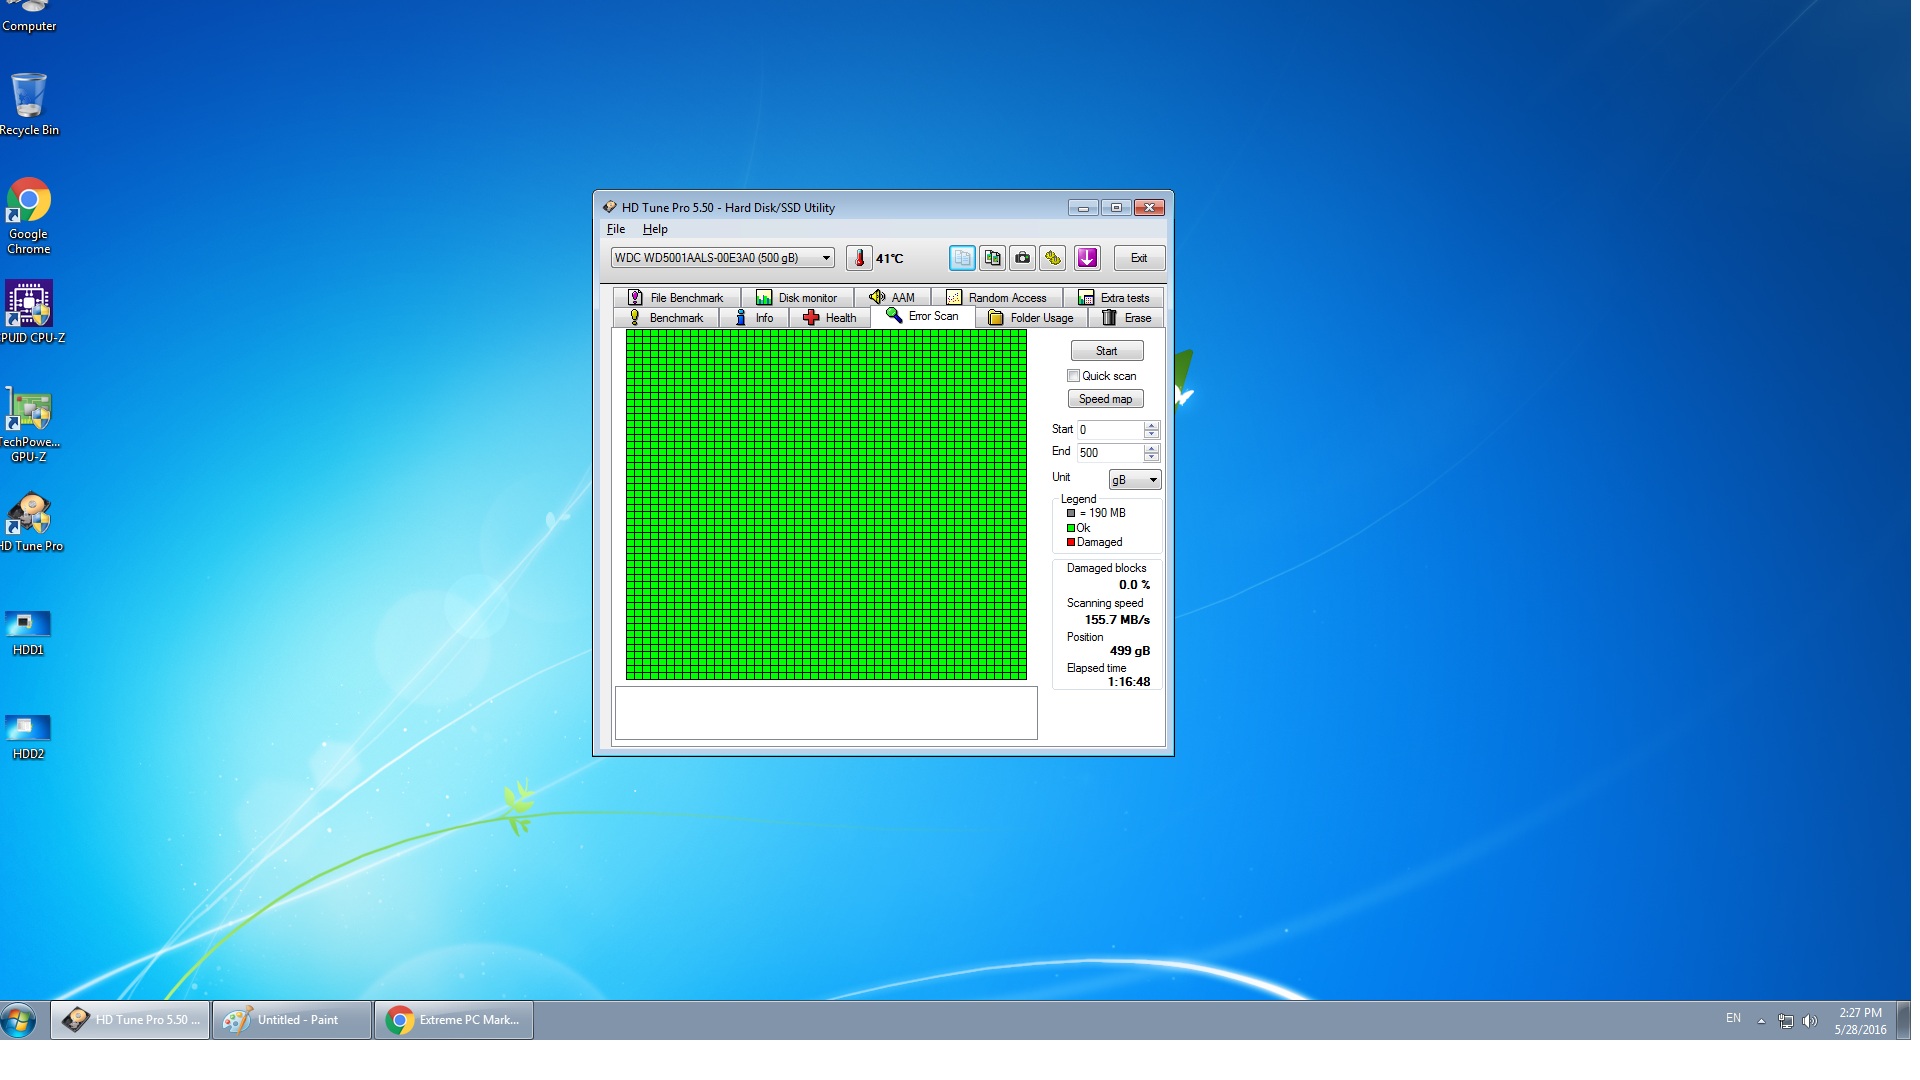Click the copy screenshot to clipboard icon

992,258
